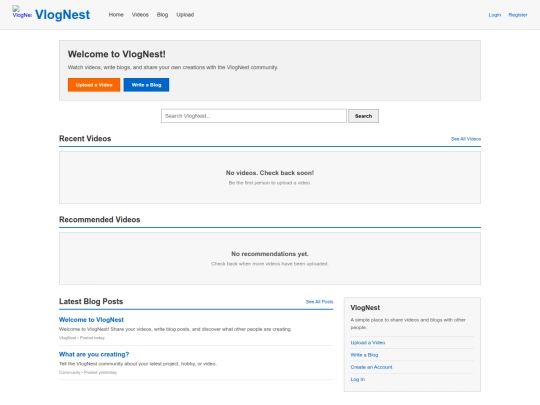This screenshot has width=540, height=405.
Task: Click the blue Write a Blog button
Action: coord(146,85)
